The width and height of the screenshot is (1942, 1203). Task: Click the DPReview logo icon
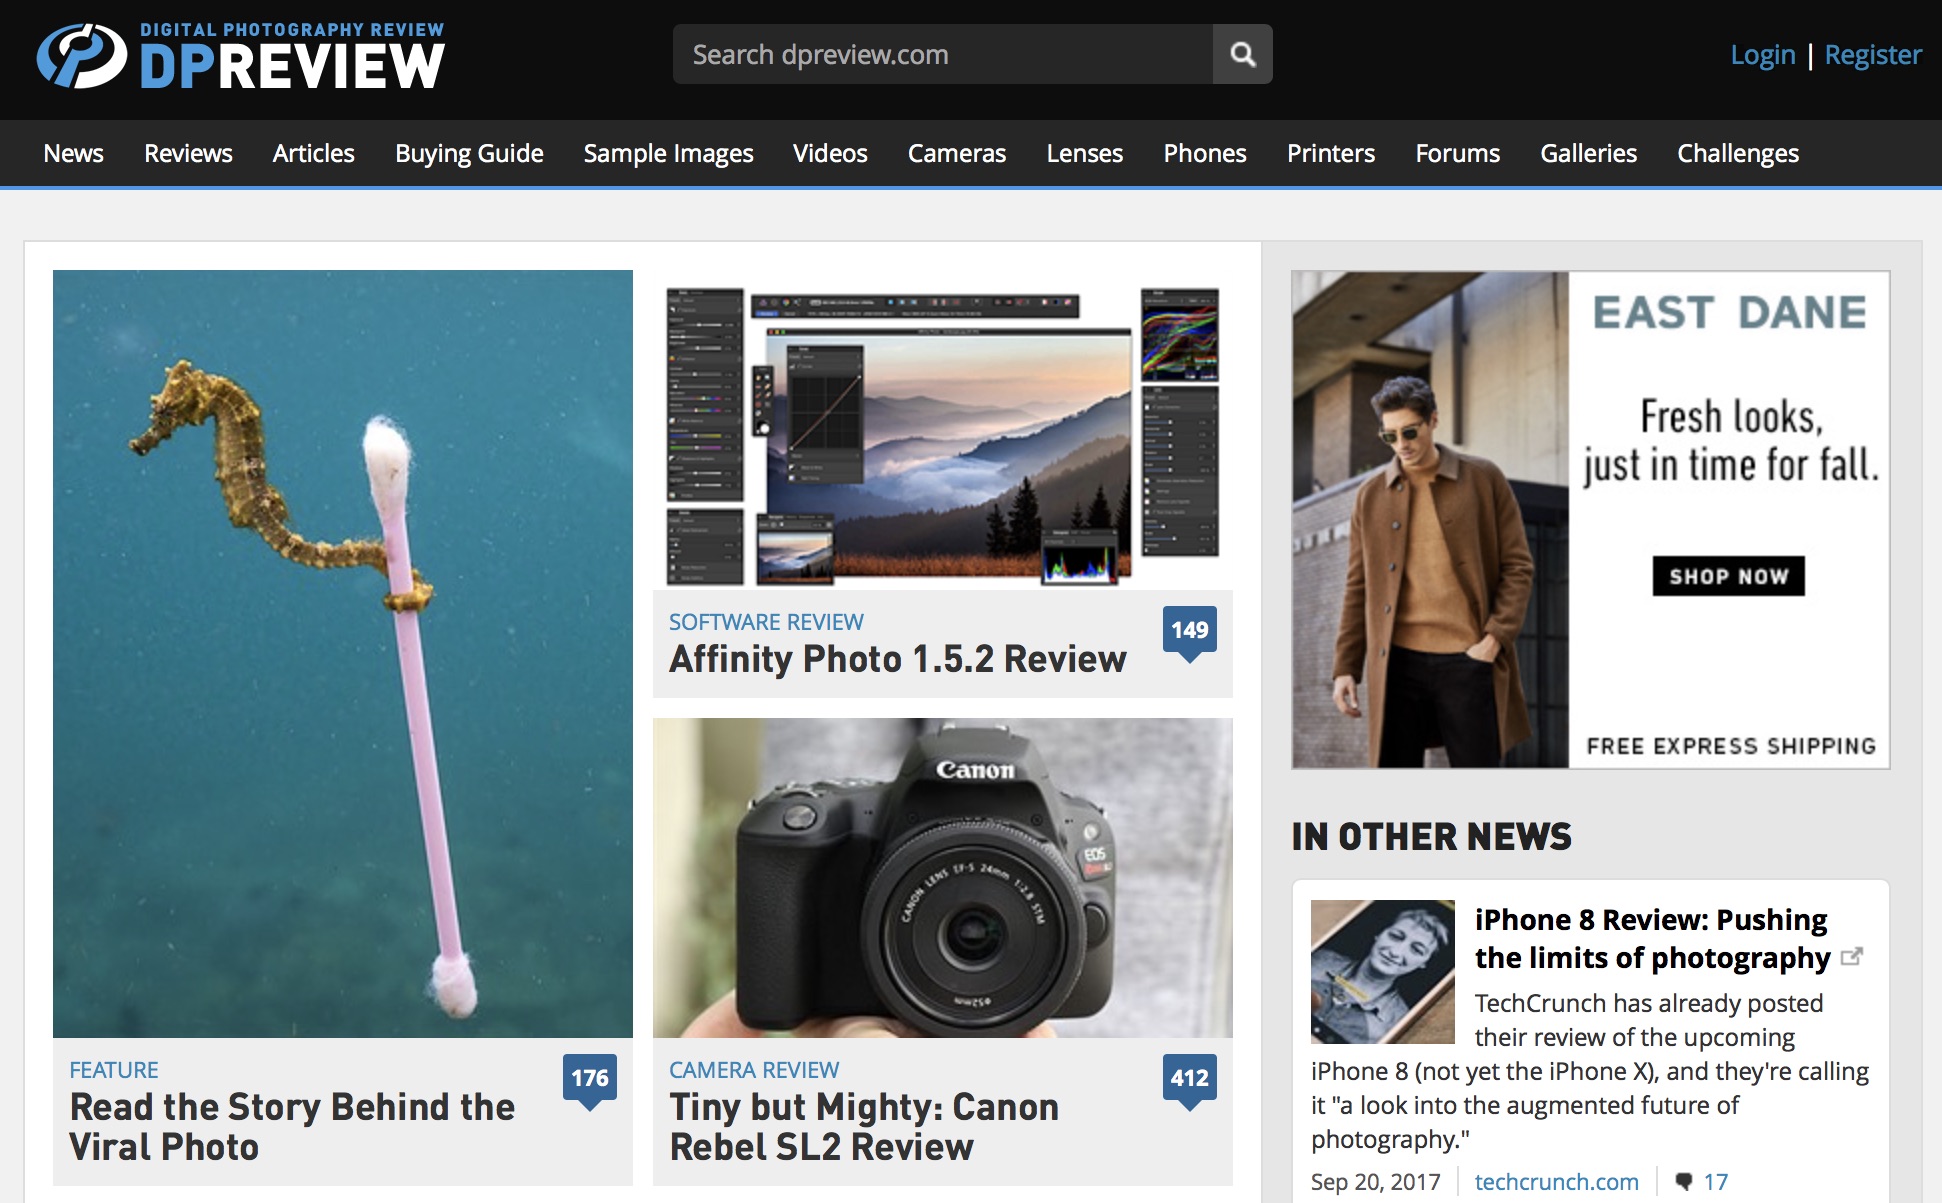pos(82,56)
